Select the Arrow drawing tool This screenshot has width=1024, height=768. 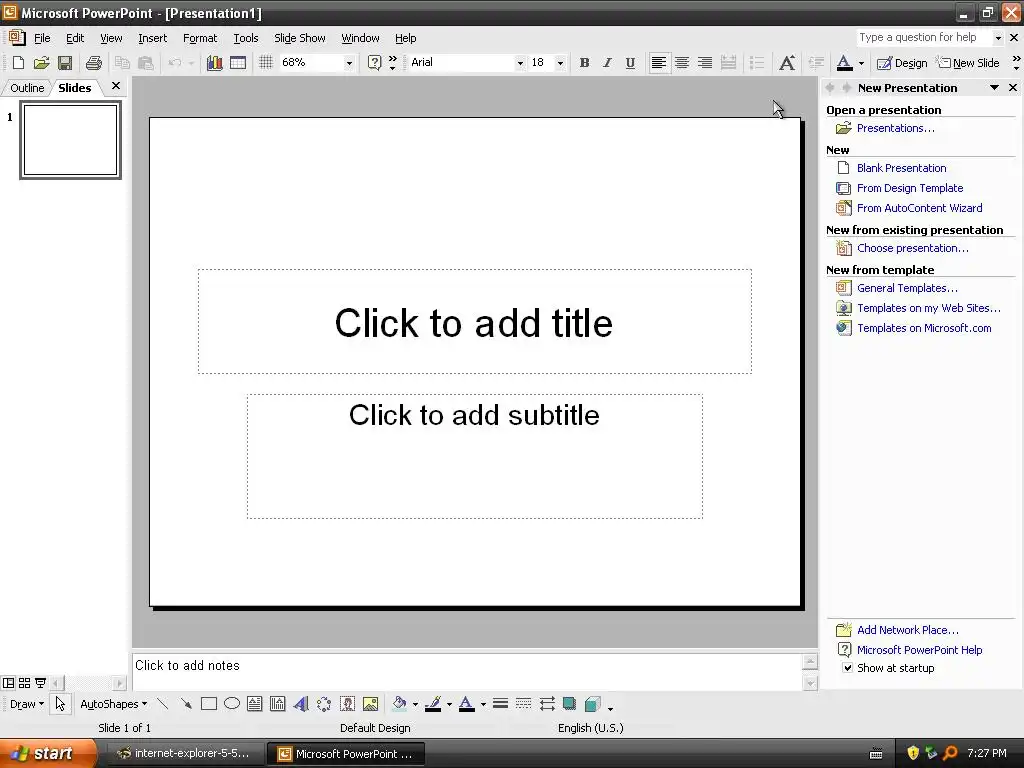186,704
